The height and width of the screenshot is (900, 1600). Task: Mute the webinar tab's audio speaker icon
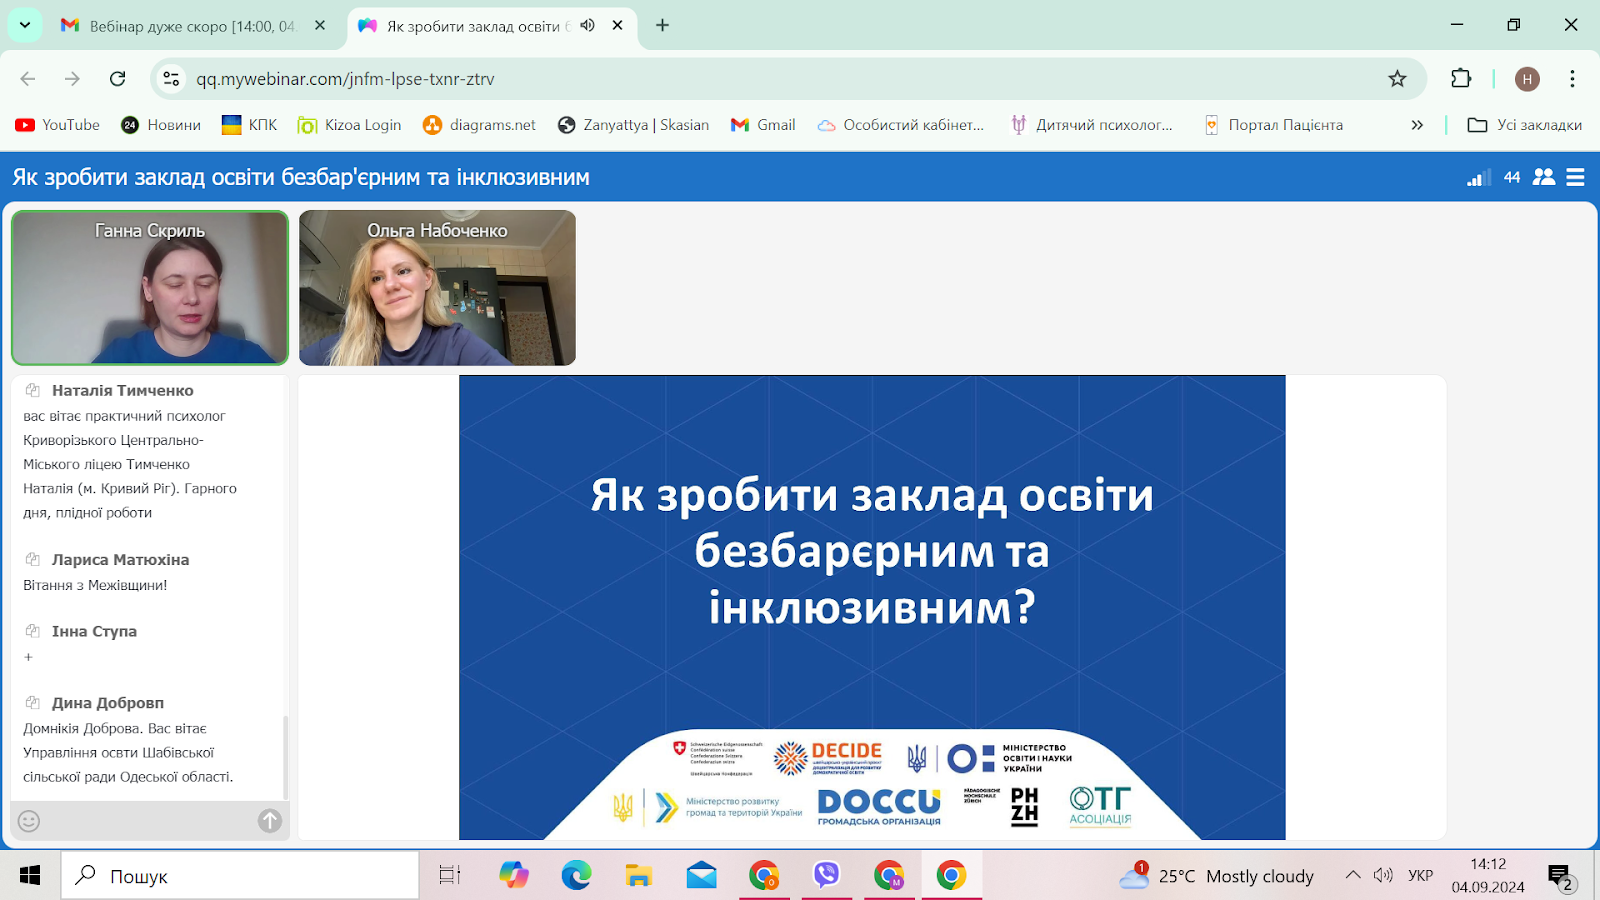click(587, 25)
